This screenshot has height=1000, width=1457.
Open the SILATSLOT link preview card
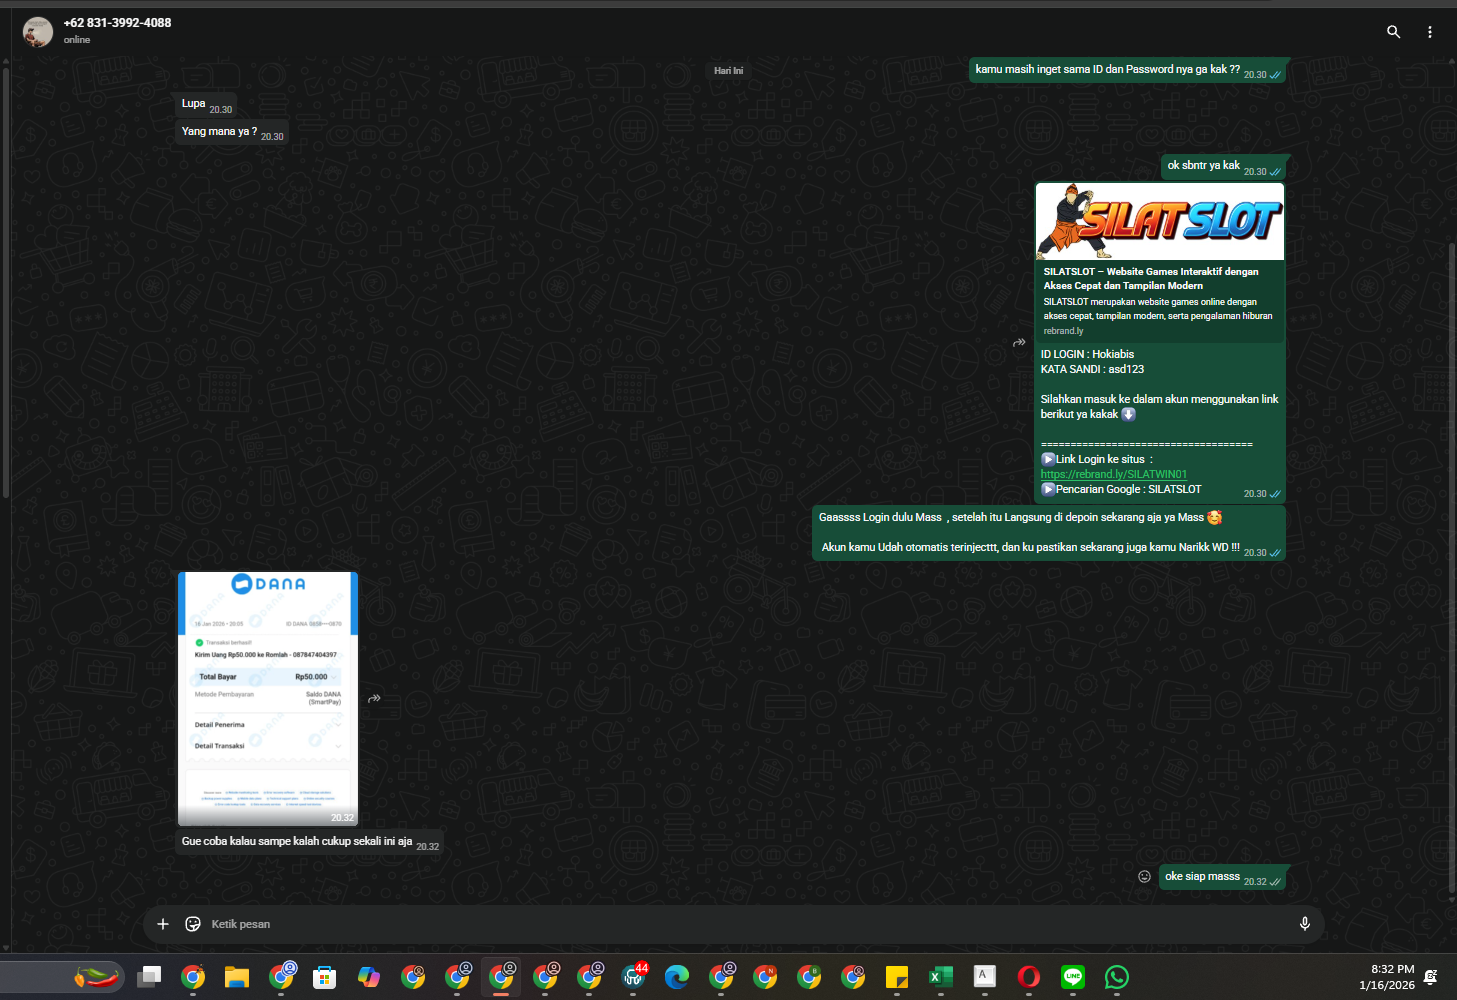[x=1160, y=262]
